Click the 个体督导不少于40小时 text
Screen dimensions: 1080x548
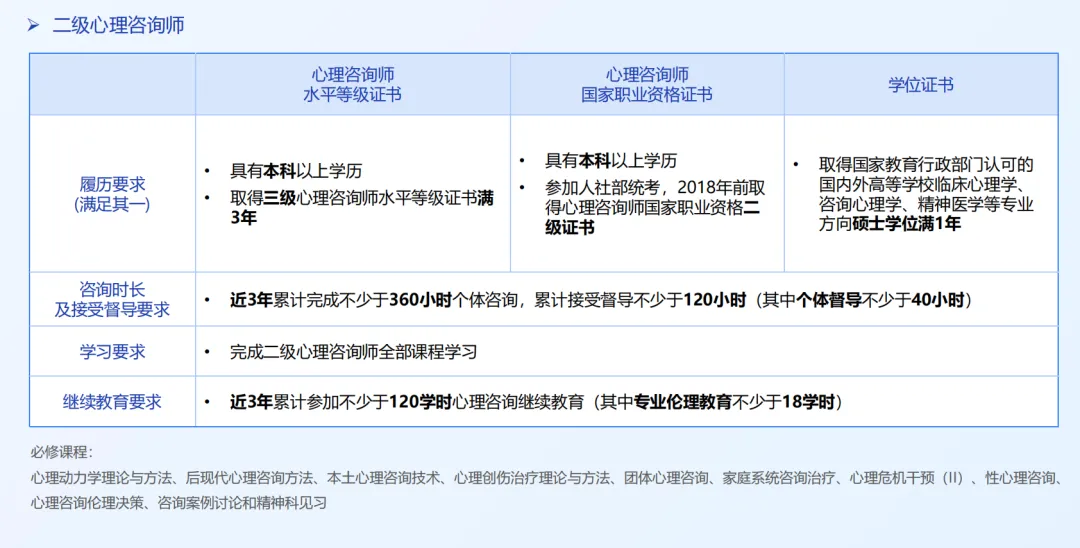(878, 300)
